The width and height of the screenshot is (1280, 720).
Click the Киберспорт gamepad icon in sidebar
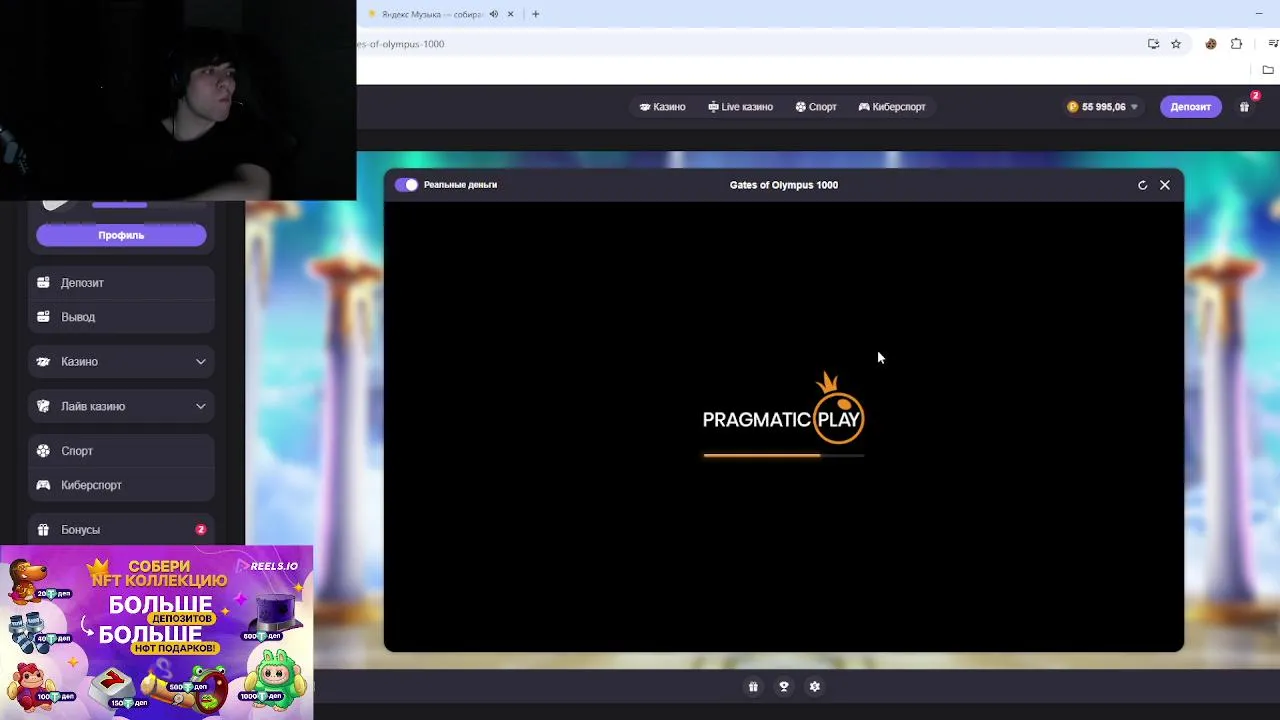(x=43, y=485)
